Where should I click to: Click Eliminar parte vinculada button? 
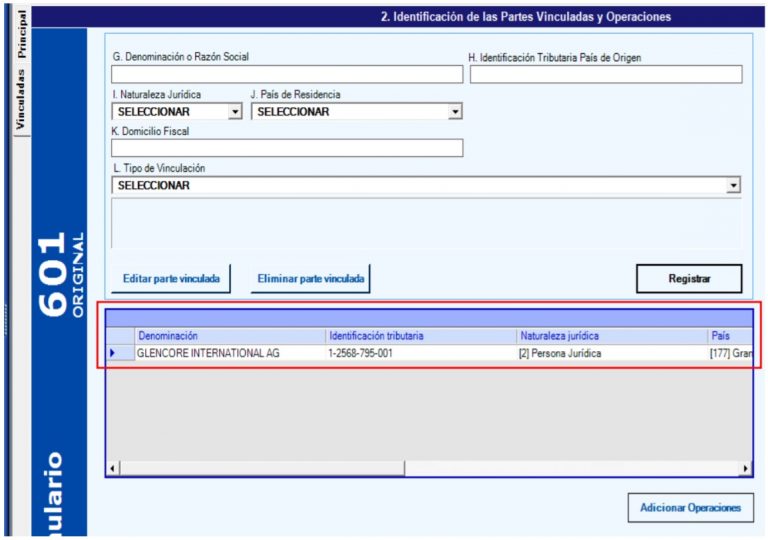[x=310, y=279]
